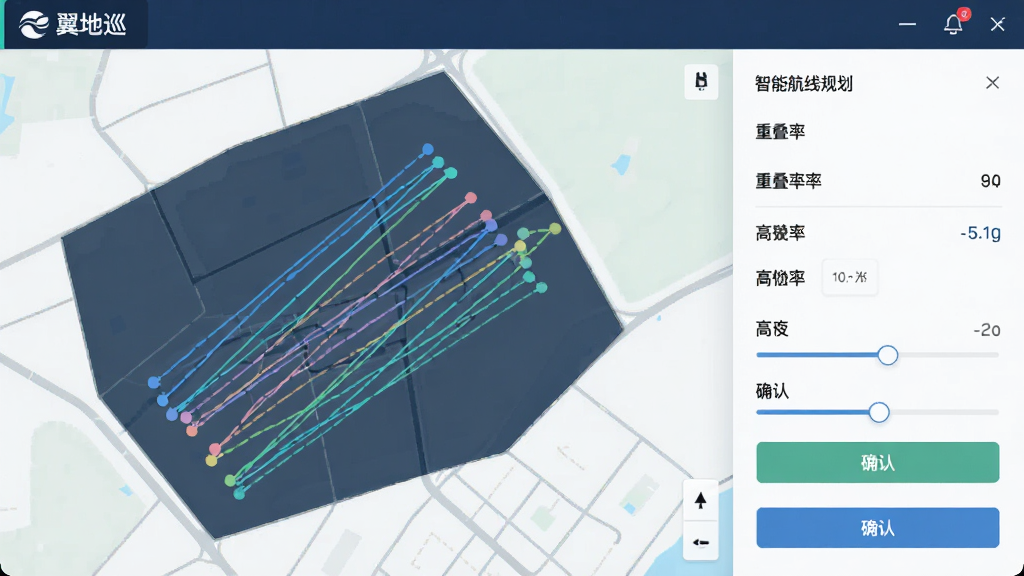Click the 翼地巡 app name text

coord(91,25)
